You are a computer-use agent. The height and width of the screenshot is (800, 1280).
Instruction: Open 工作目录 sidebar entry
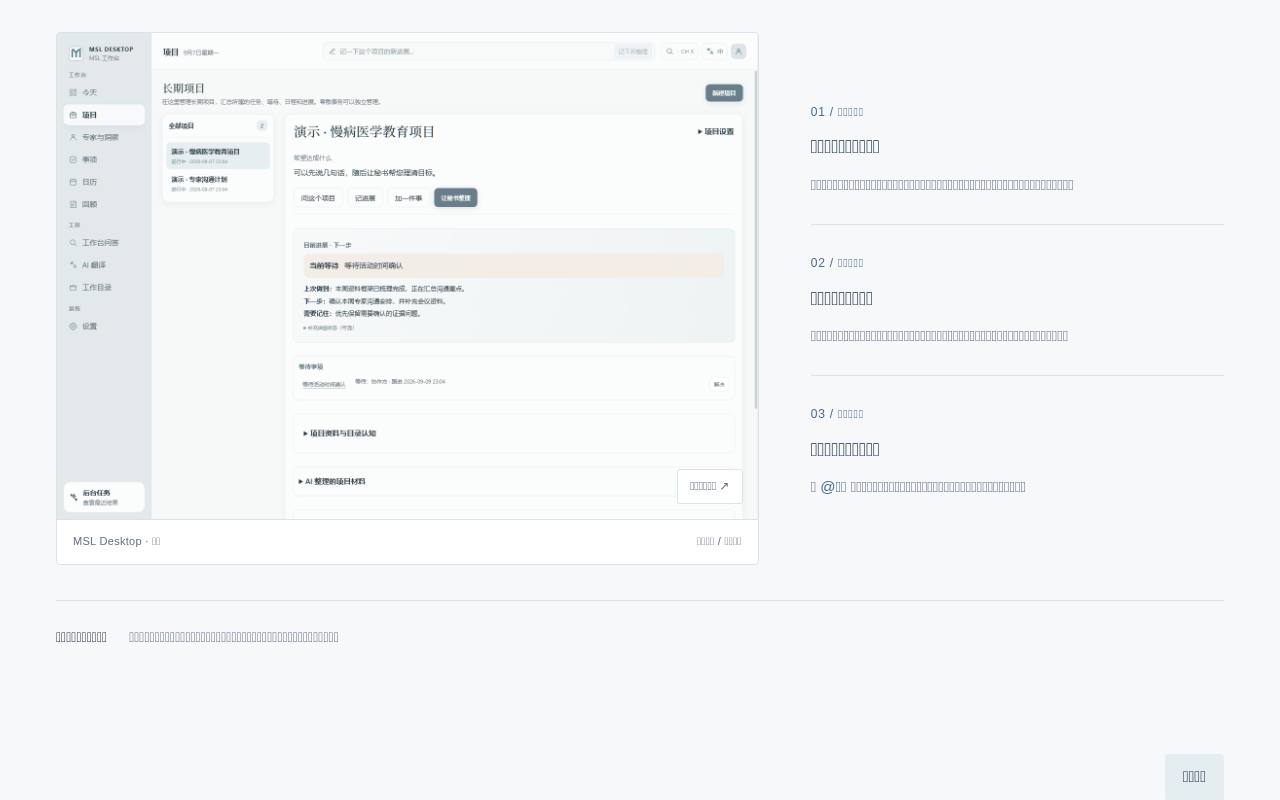[x=104, y=287]
